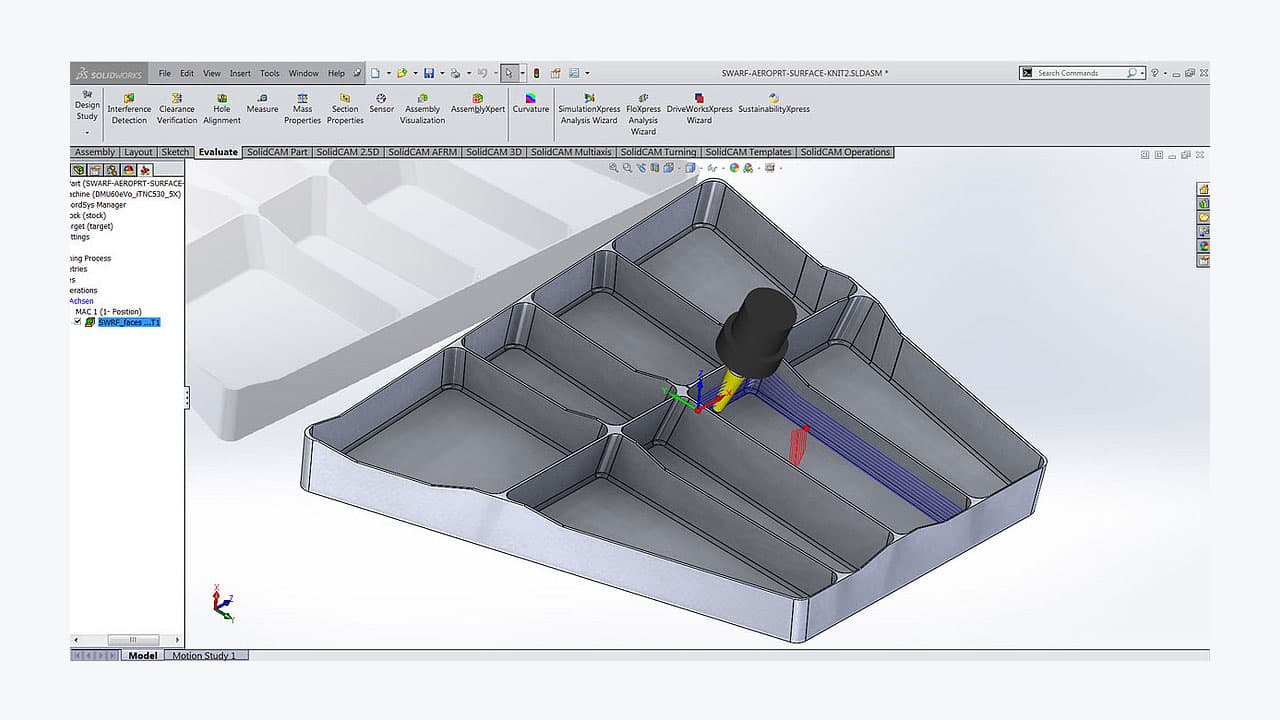Open the Interference Detection tool
The image size is (1280, 720).
pos(128,105)
